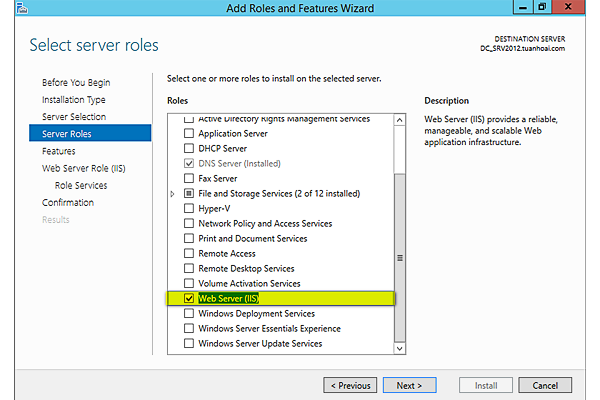Click the Fax Server role label
The width and height of the screenshot is (600, 400).
[218, 179]
